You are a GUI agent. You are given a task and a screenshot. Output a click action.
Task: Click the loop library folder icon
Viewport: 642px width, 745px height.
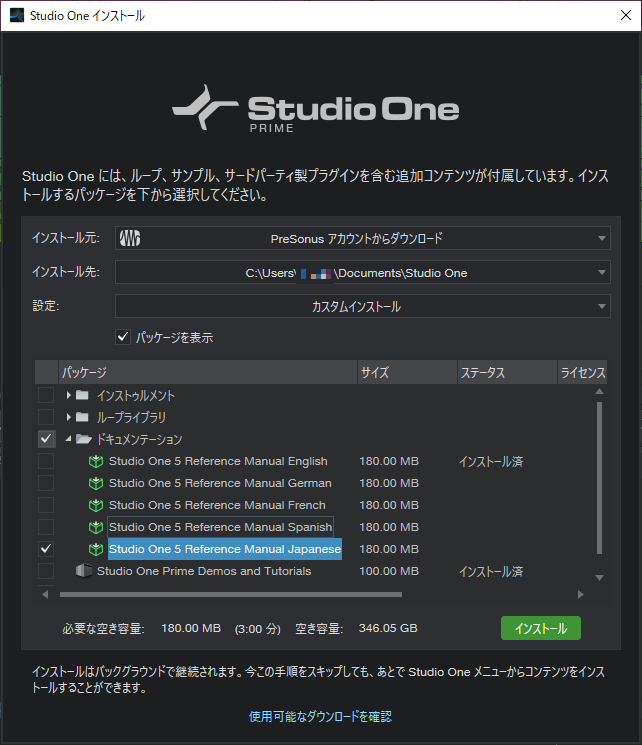click(82, 417)
